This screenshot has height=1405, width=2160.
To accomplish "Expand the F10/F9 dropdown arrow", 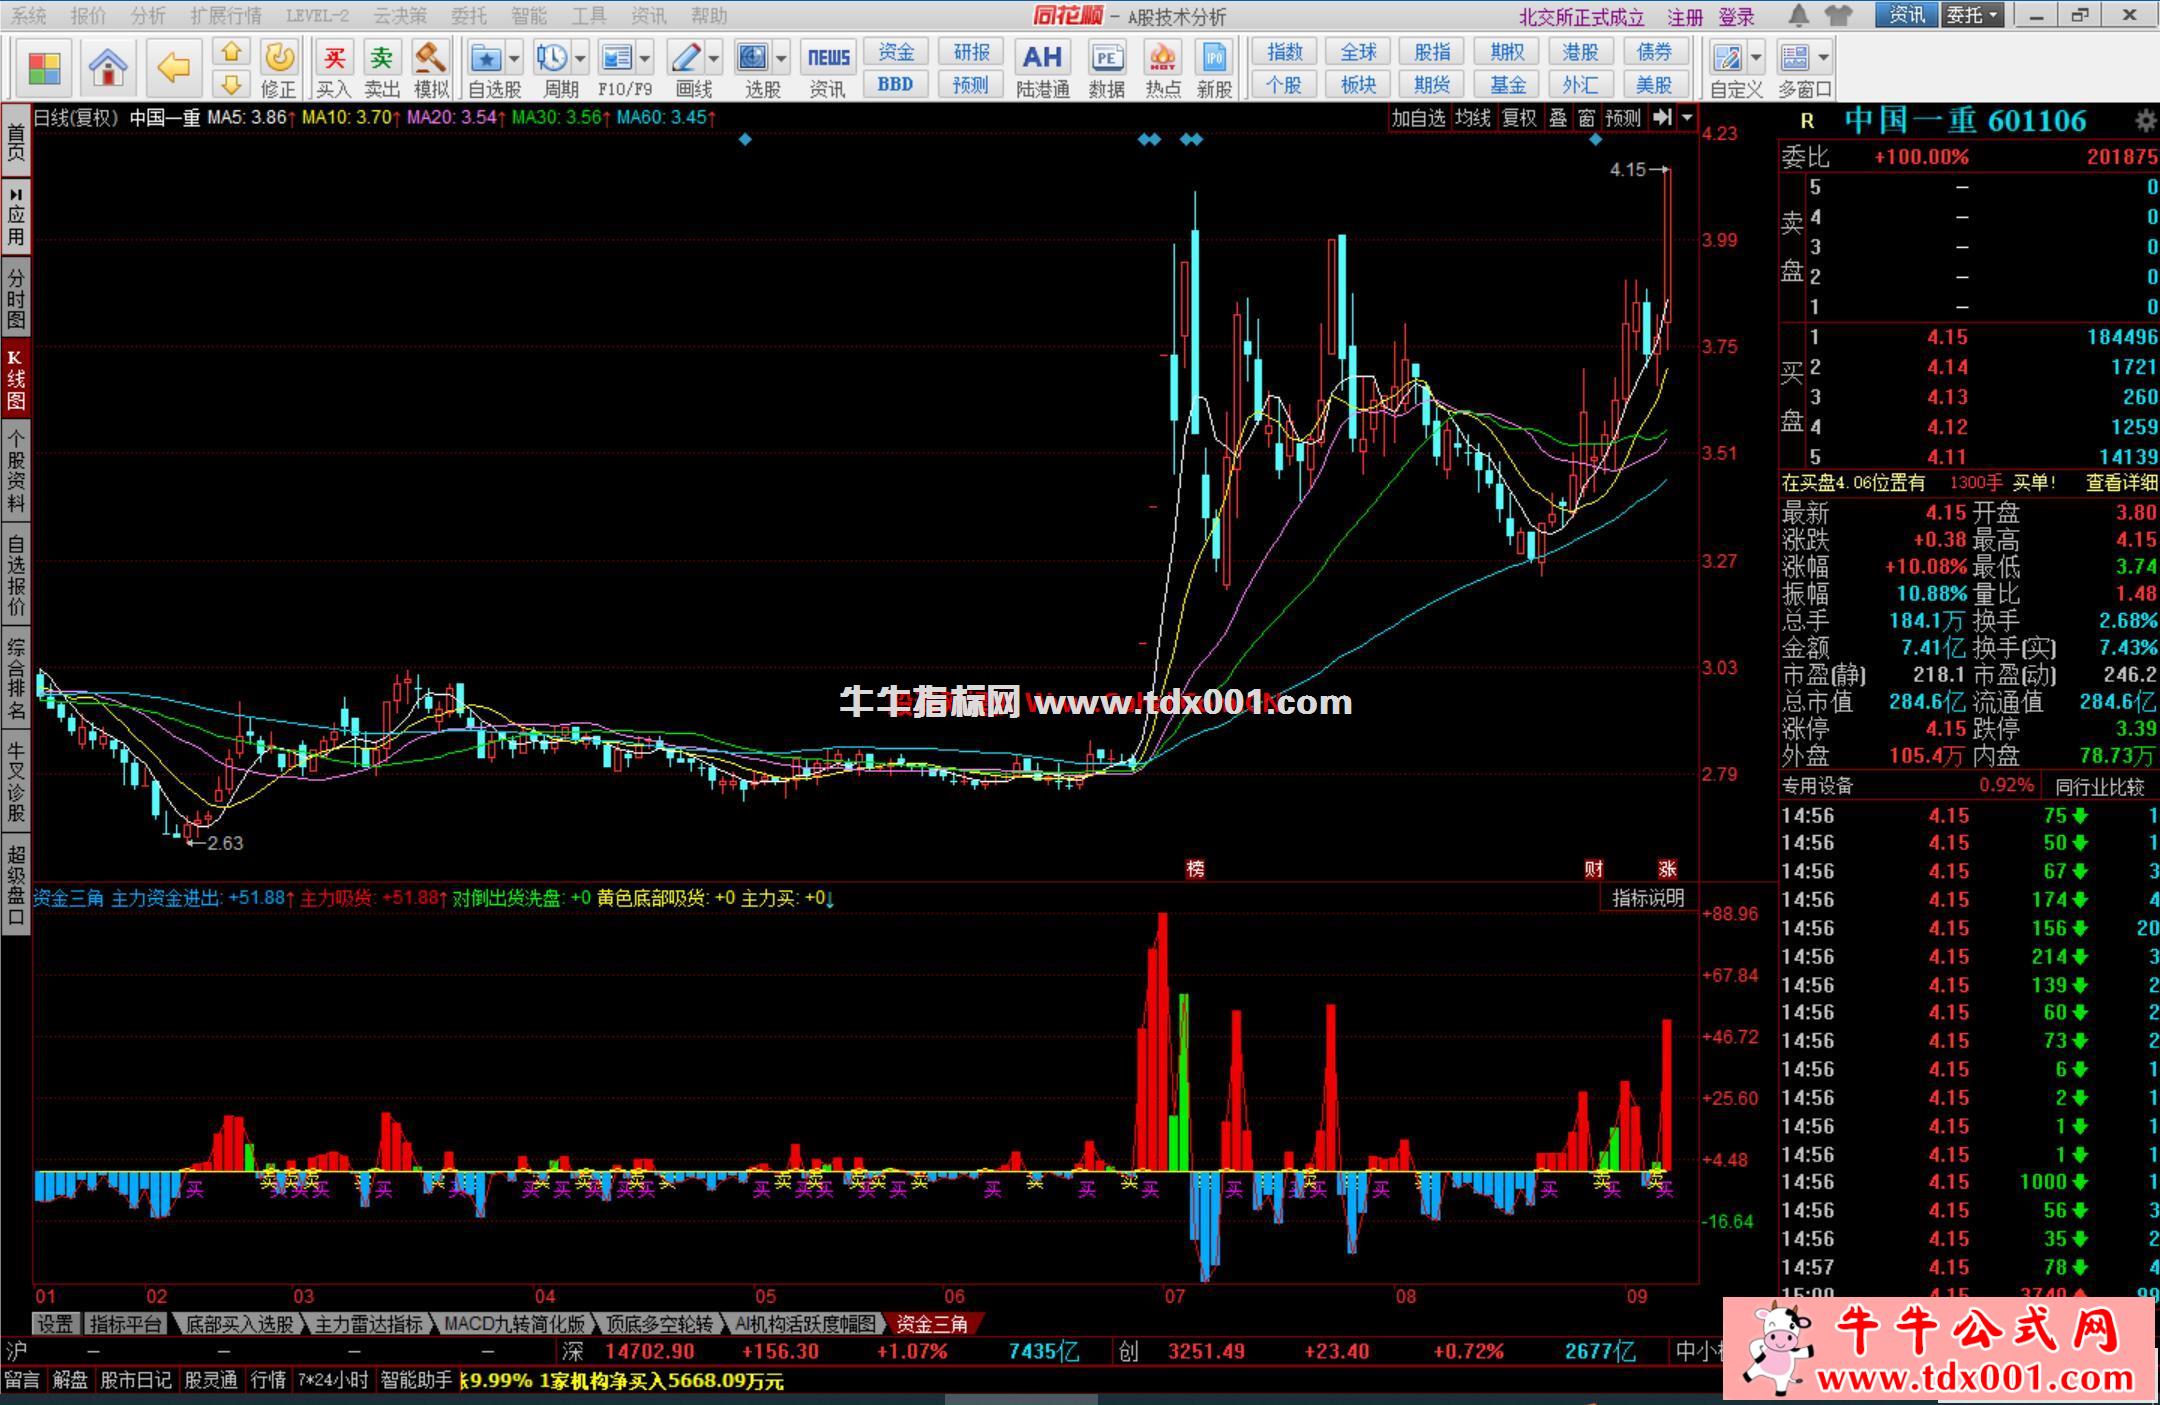I will tap(645, 58).
